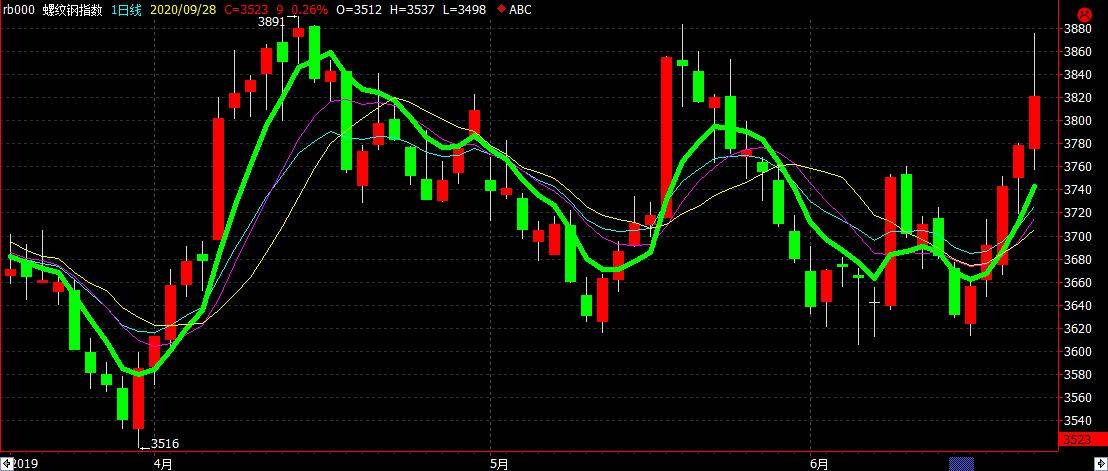The height and width of the screenshot is (471, 1108).
Task: Click the 6月 month marker
Action: coord(819,464)
